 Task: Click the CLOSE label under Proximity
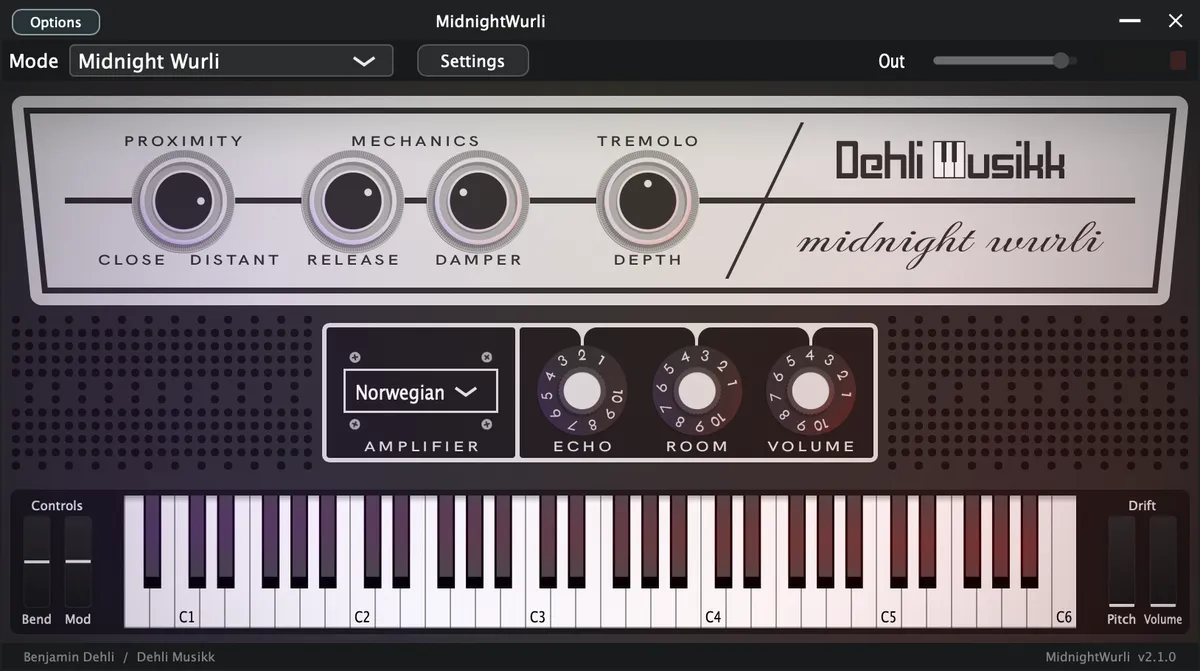pos(132,260)
